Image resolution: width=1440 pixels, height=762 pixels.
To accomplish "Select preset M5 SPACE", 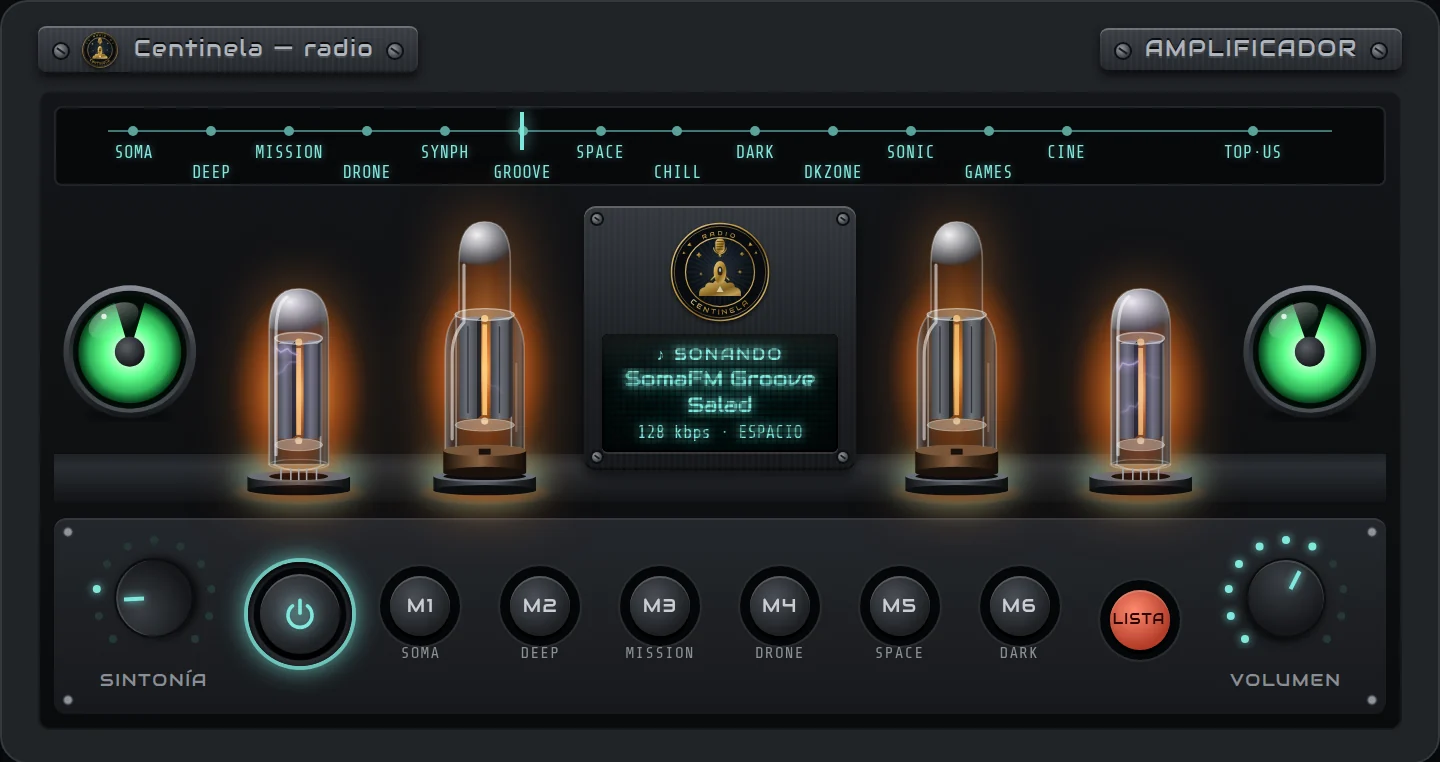I will coord(900,606).
